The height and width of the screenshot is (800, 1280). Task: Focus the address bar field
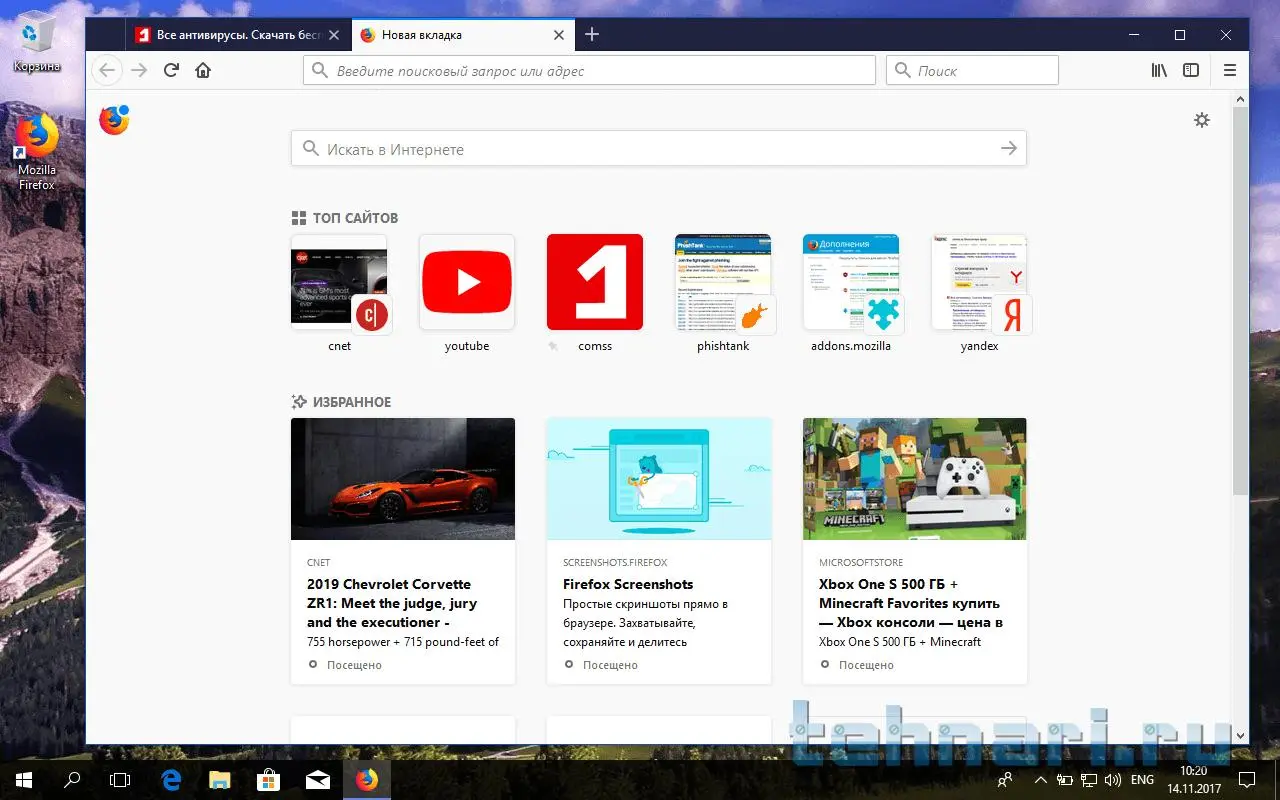[x=589, y=70]
